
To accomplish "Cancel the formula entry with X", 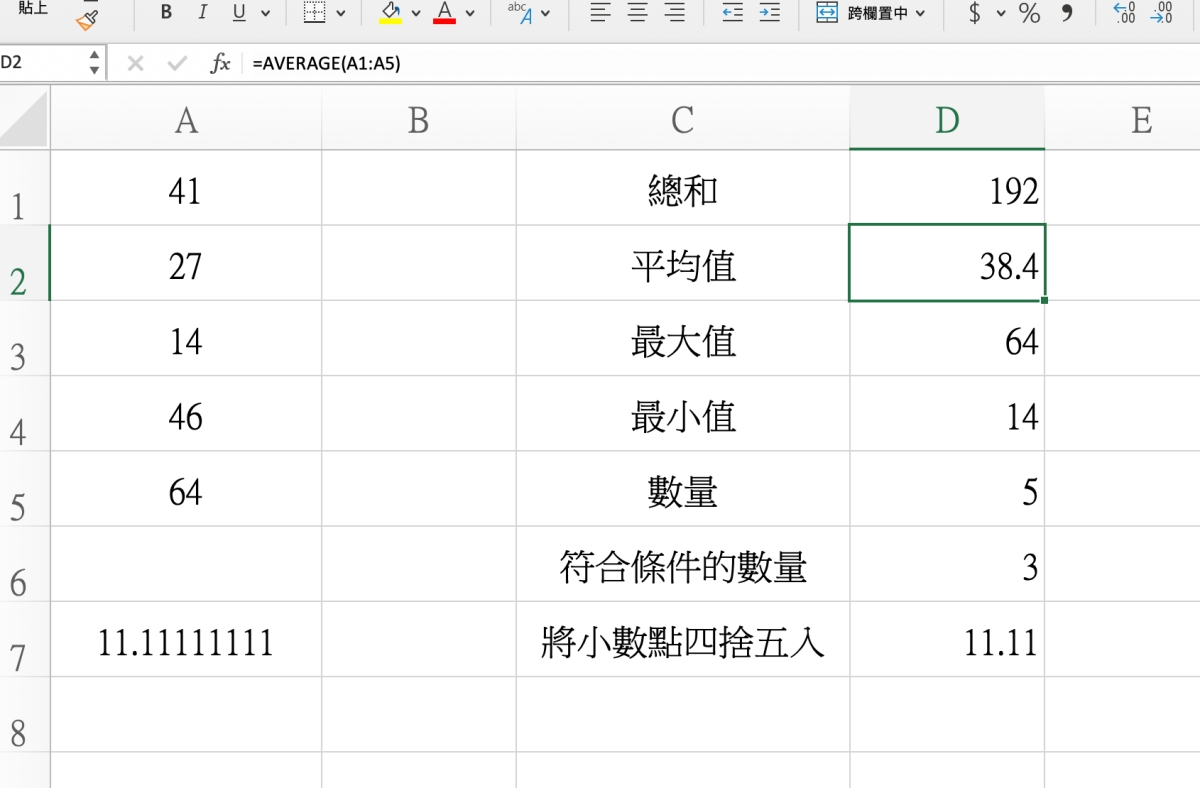I will (x=135, y=64).
